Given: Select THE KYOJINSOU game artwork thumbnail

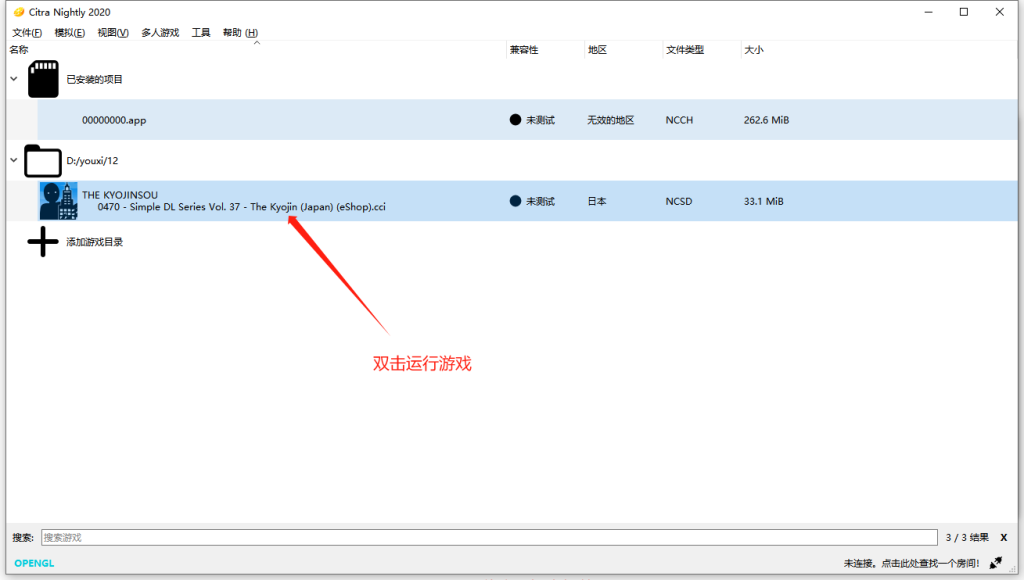Looking at the screenshot, I should click(x=58, y=200).
